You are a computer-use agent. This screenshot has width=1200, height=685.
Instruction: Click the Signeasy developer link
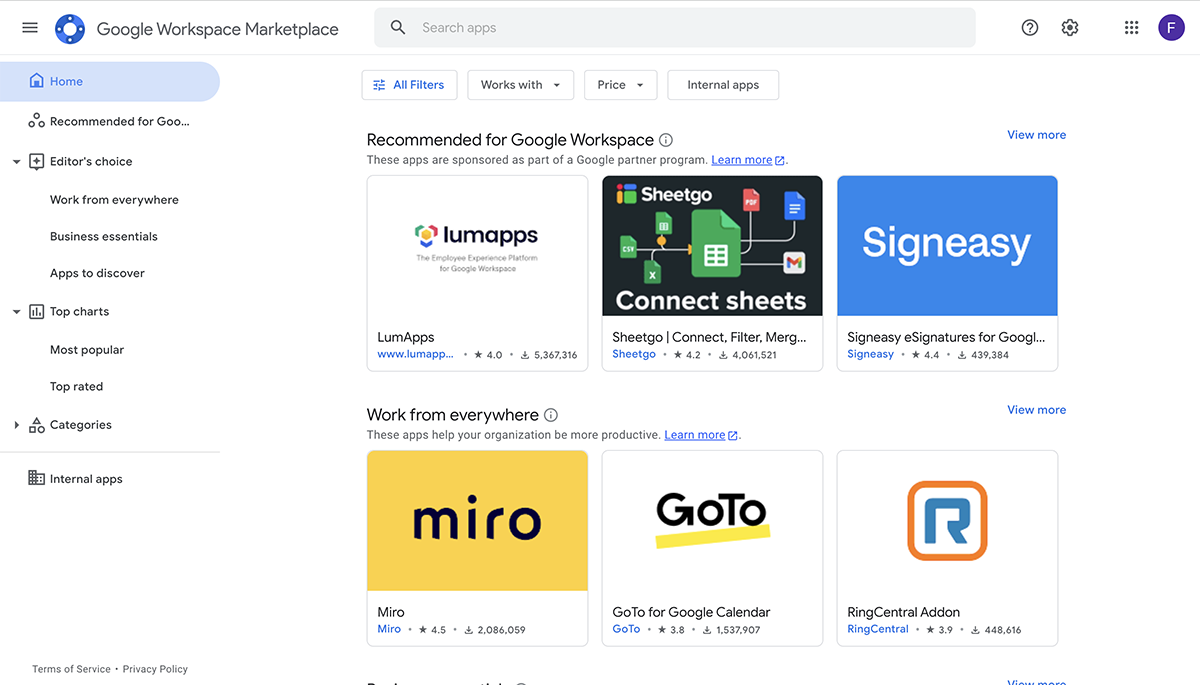tap(870, 354)
